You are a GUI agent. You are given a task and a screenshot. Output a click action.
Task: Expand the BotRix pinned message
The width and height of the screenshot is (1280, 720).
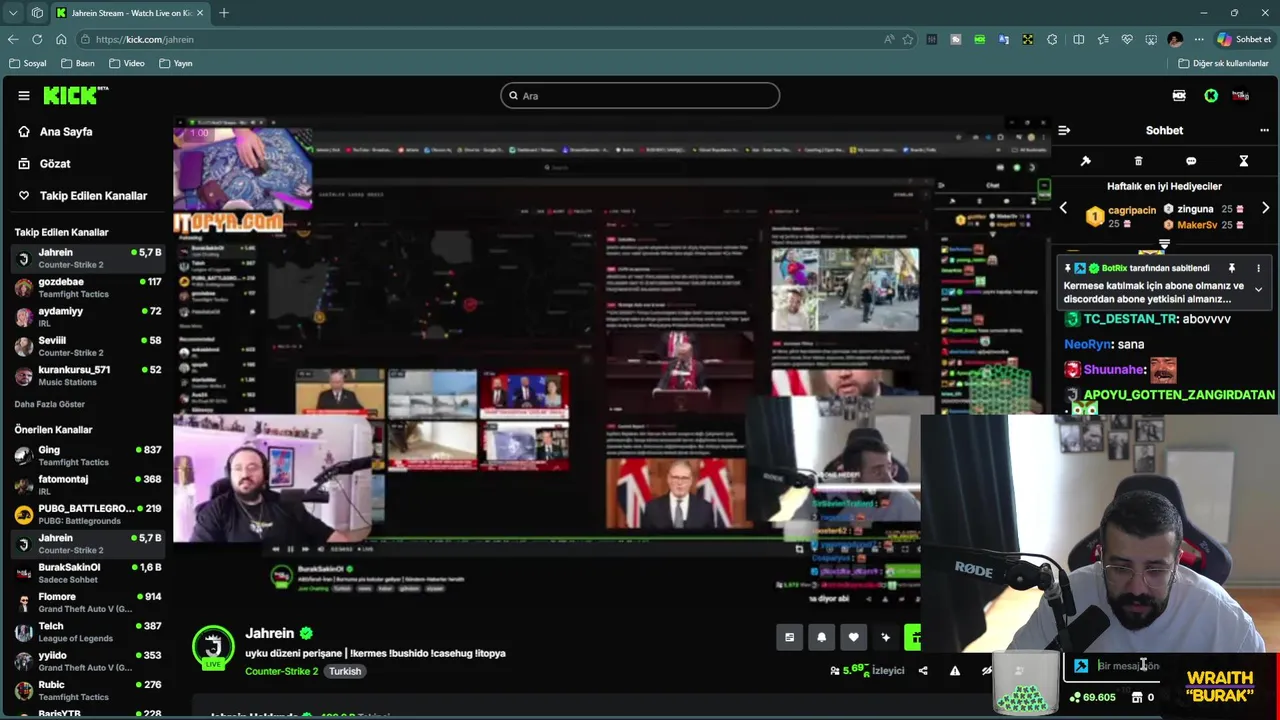tap(1258, 290)
